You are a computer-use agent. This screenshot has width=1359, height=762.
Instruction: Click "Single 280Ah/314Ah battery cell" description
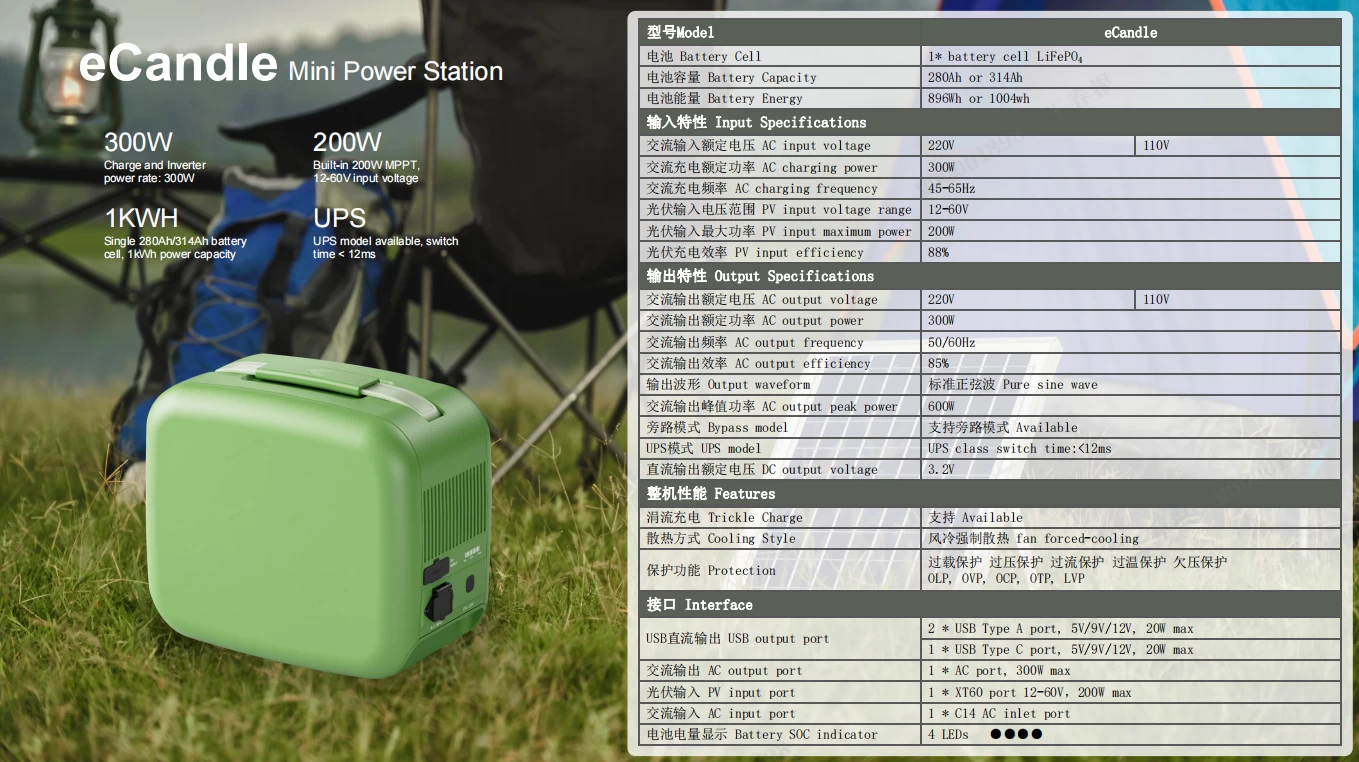point(175,248)
